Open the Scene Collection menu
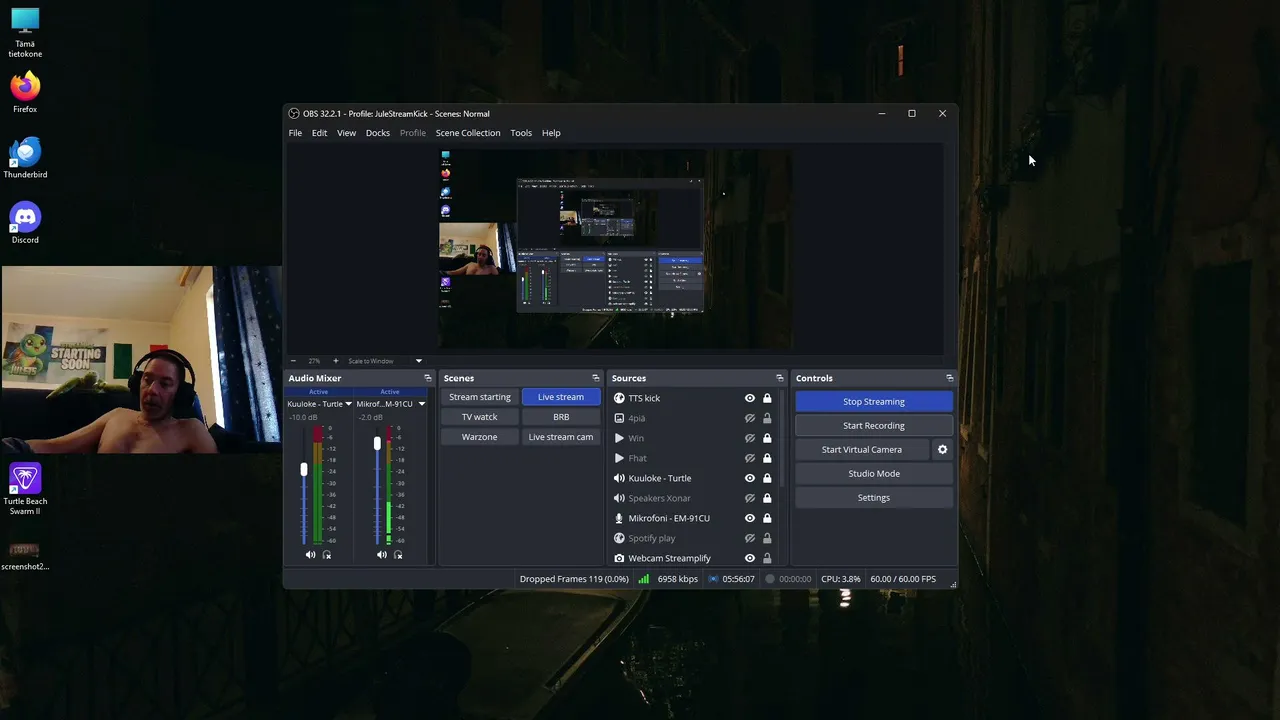 (468, 133)
